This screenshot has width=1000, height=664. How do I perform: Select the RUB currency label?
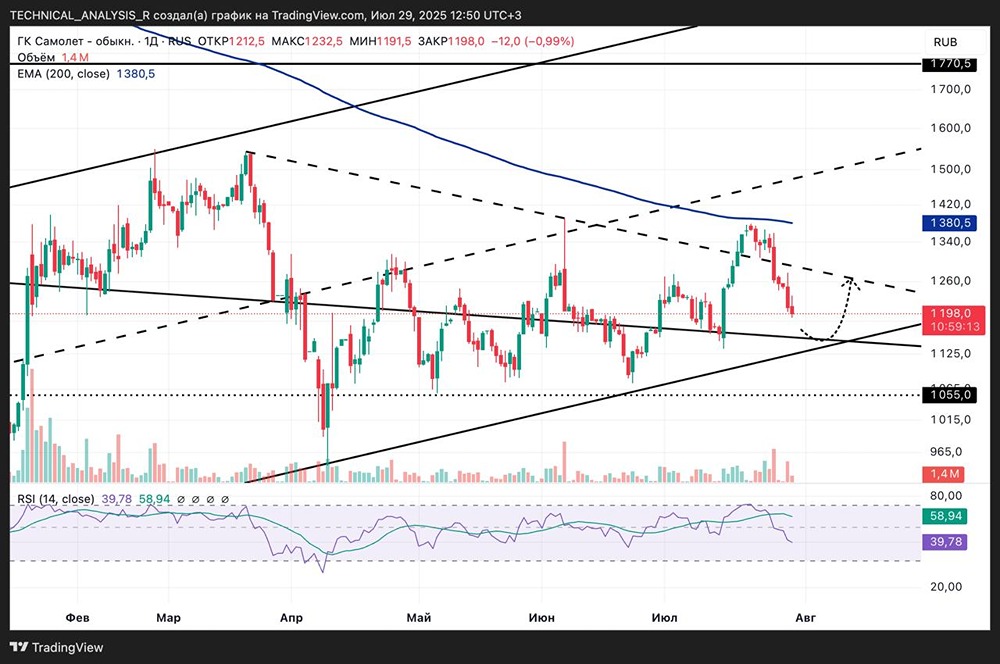click(945, 42)
